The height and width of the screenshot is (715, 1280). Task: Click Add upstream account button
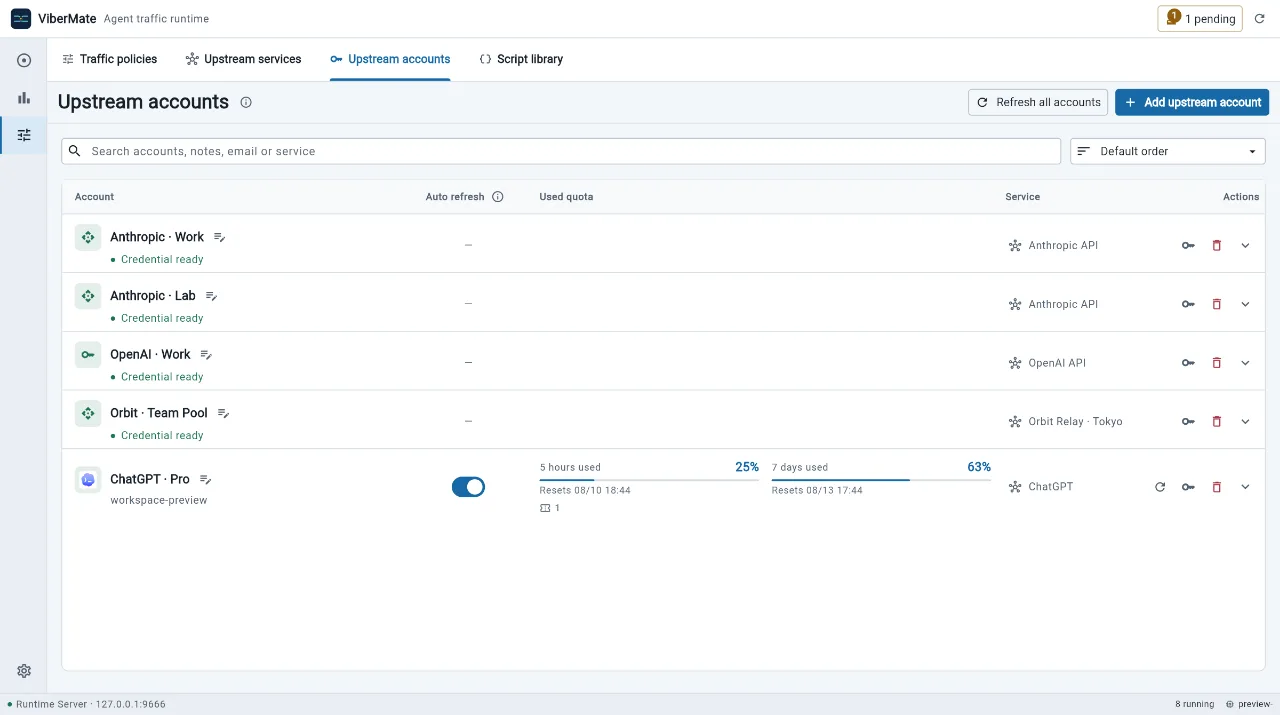1192,102
